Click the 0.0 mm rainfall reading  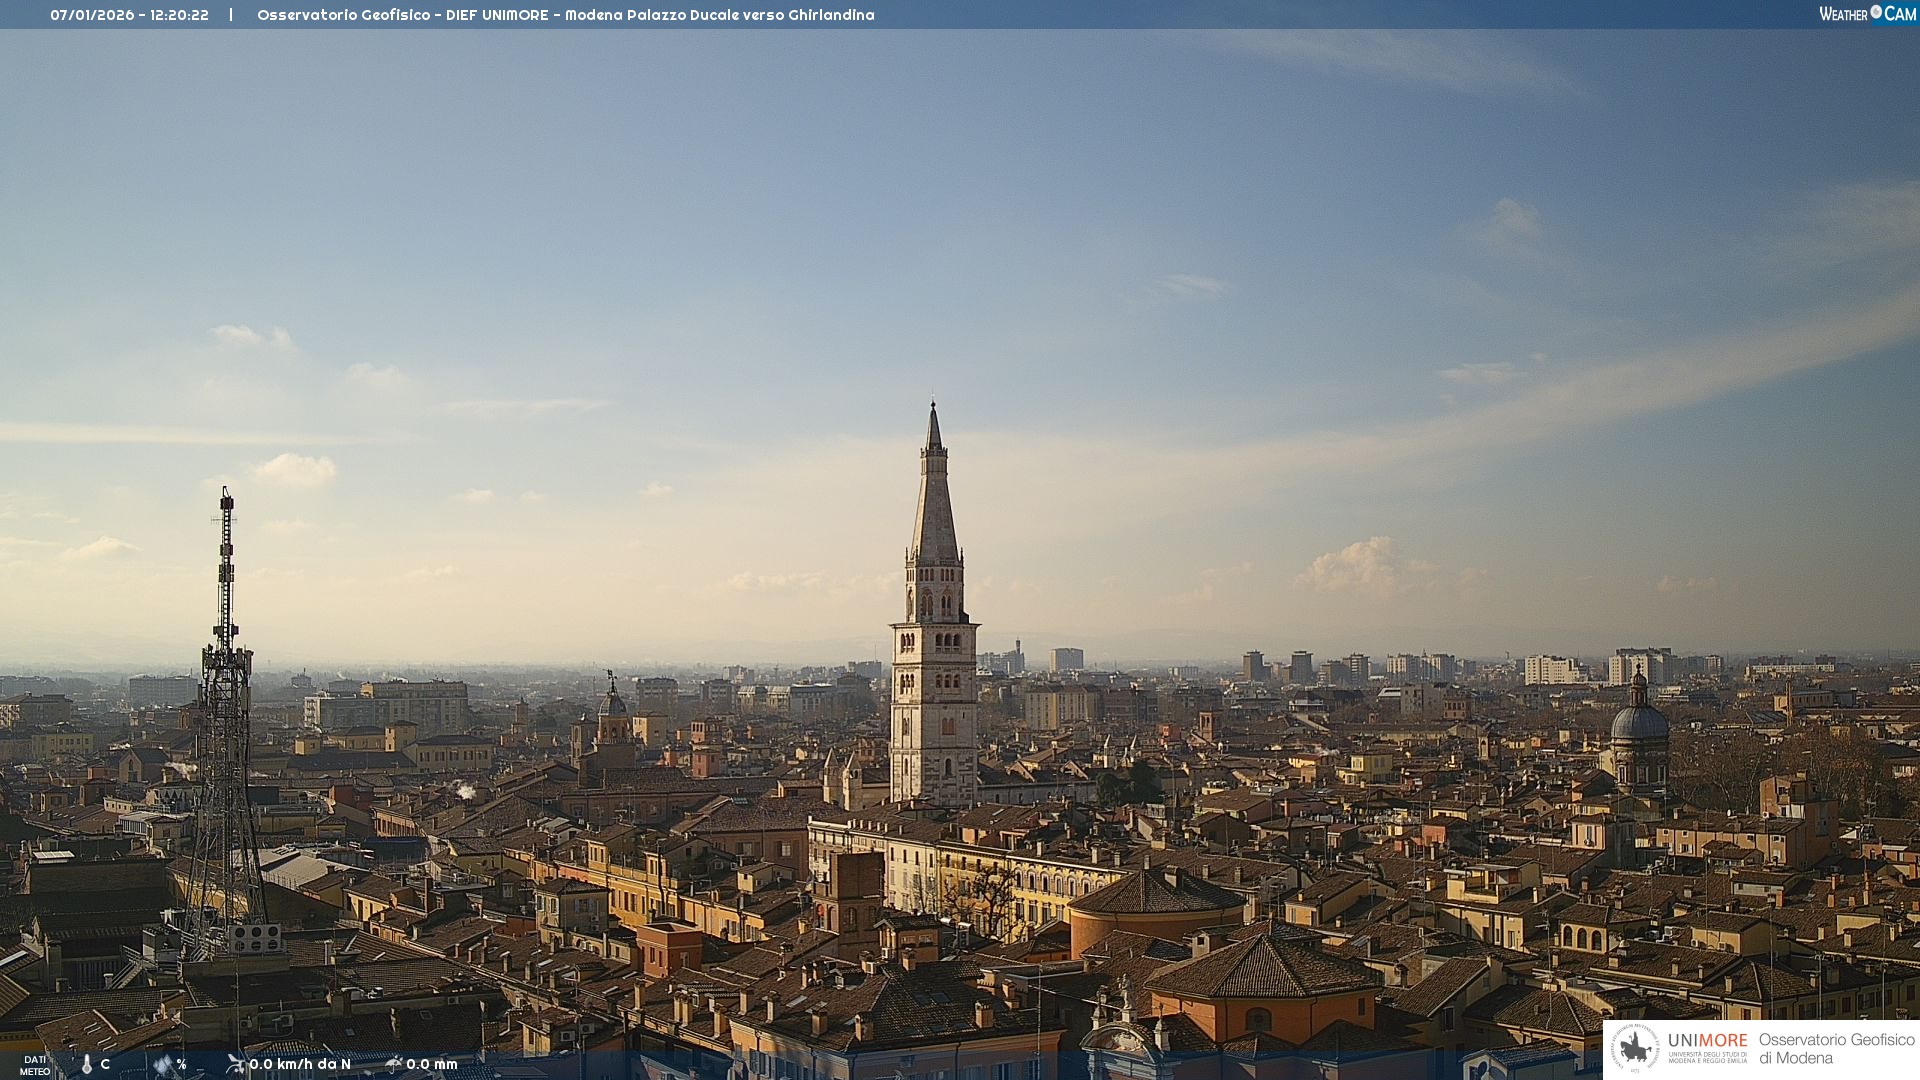point(432,1064)
